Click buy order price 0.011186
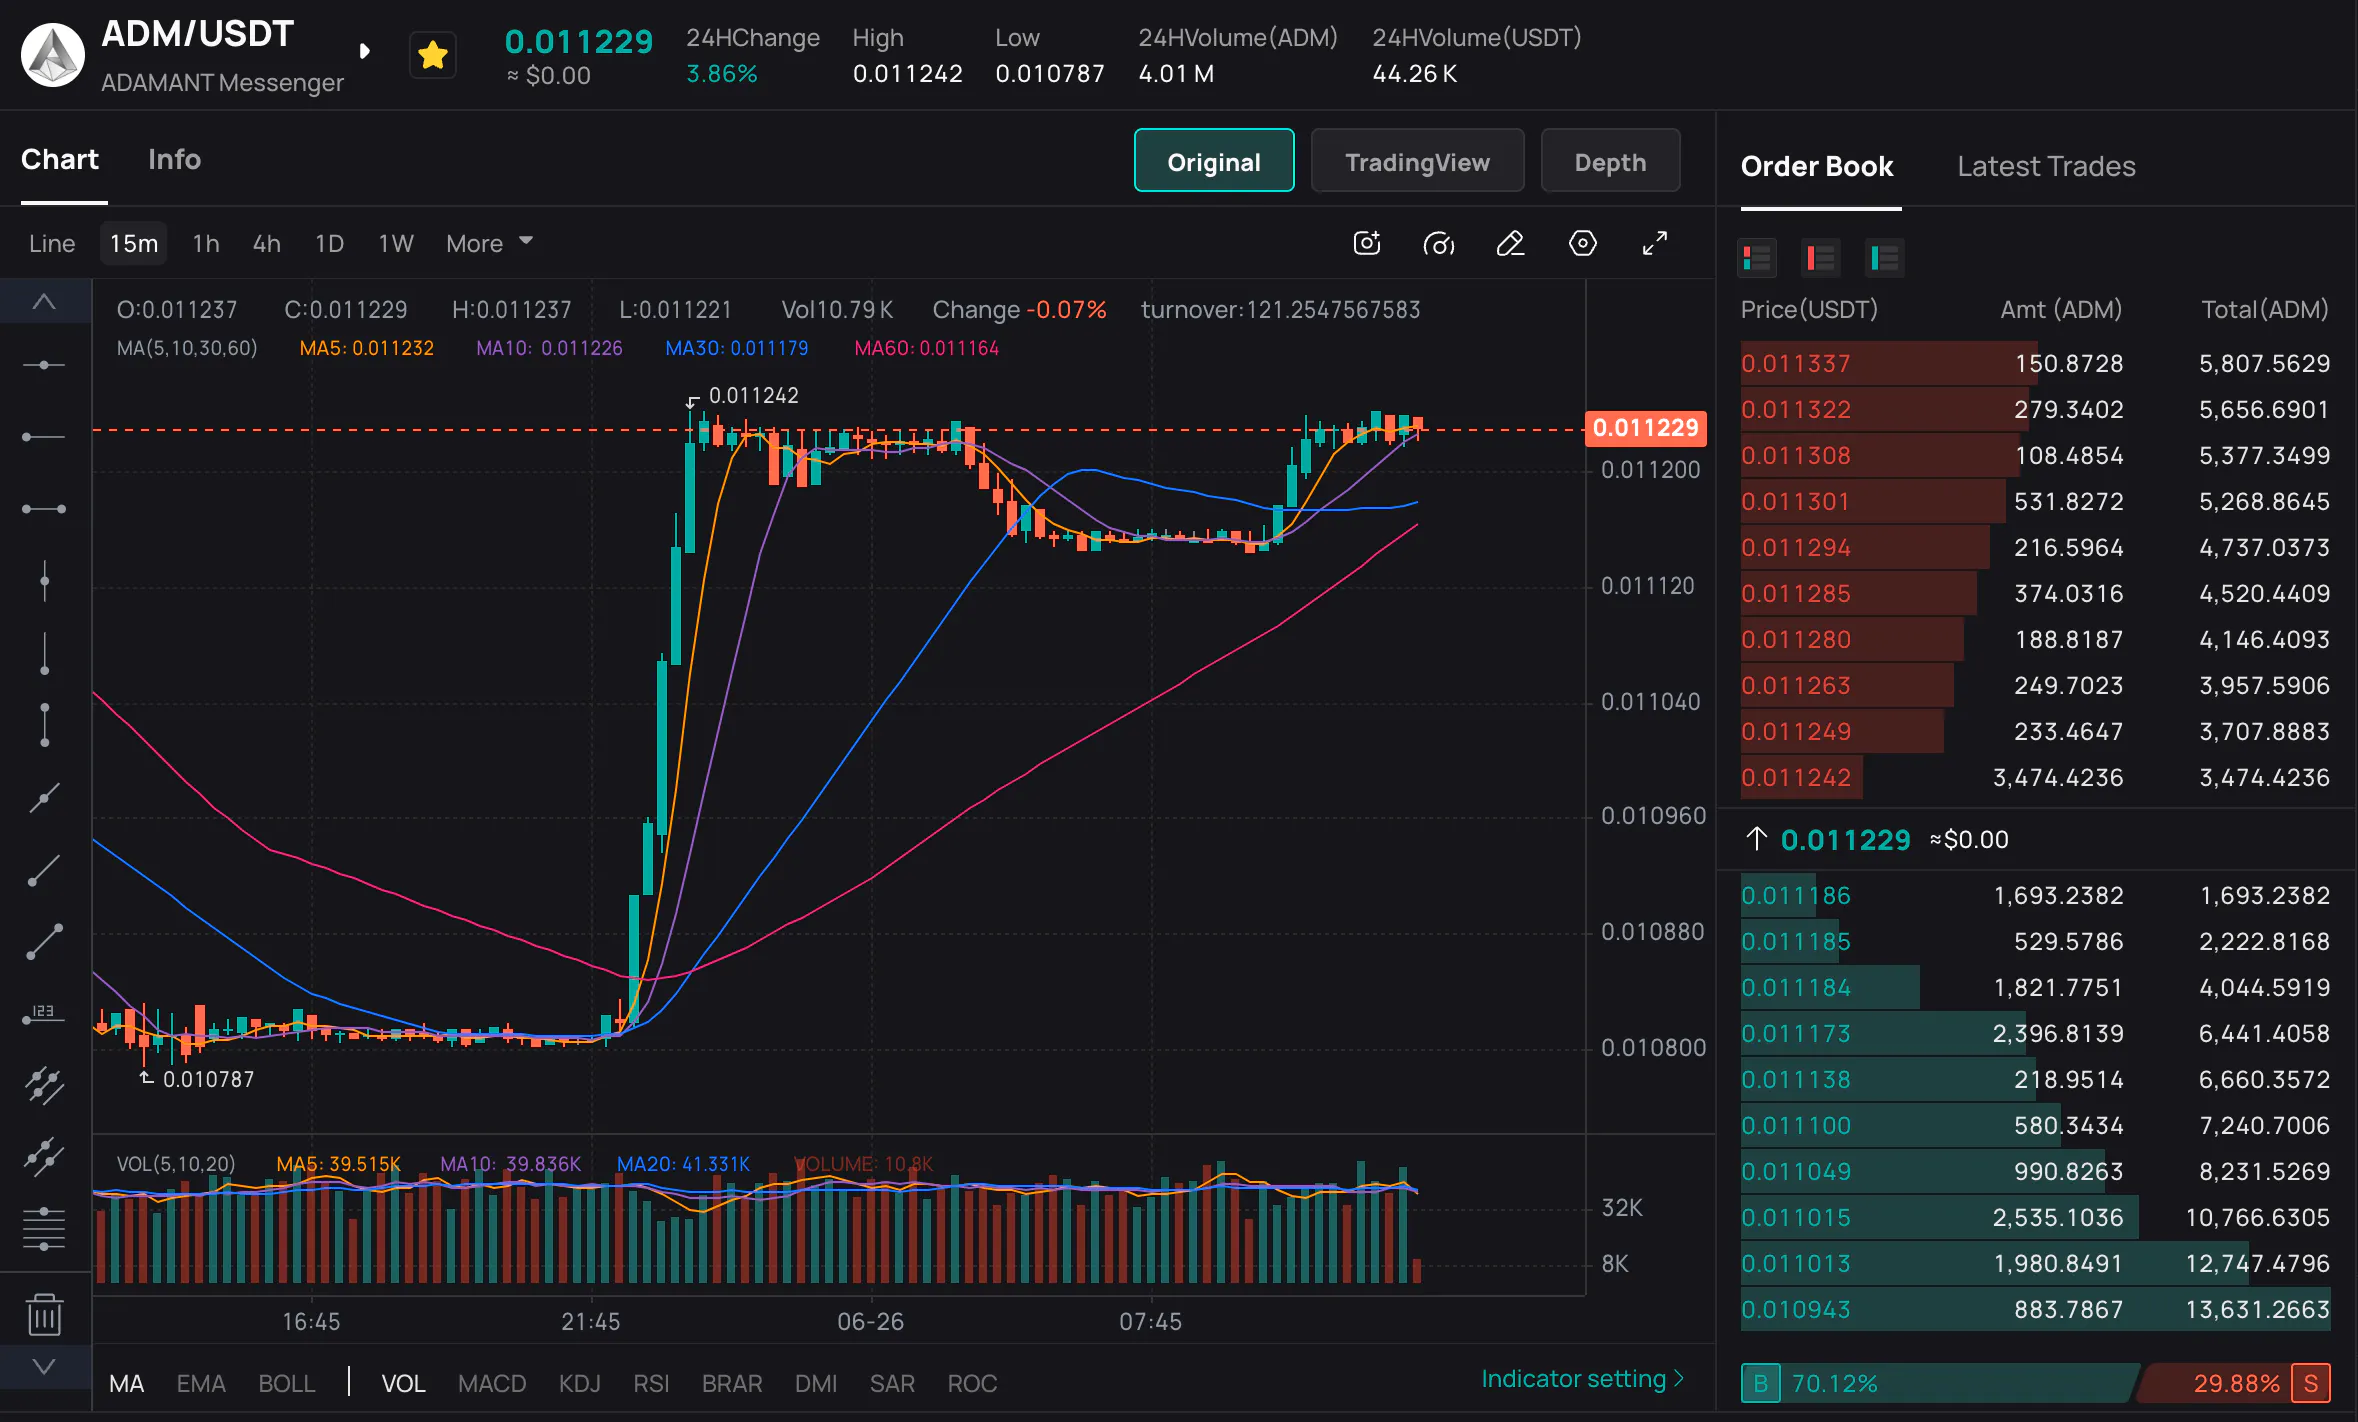Viewport: 2358px width, 1422px height. [1796, 895]
